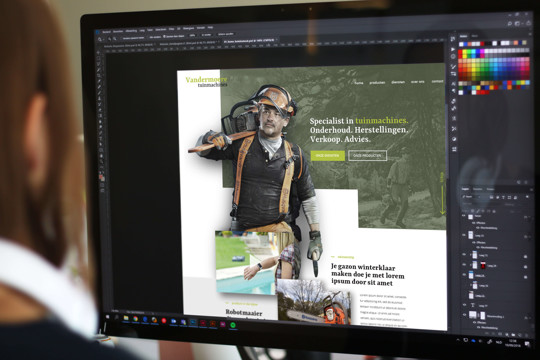This screenshot has width=540, height=360.
Task: Click the share icon at top right
Action: (528, 23)
